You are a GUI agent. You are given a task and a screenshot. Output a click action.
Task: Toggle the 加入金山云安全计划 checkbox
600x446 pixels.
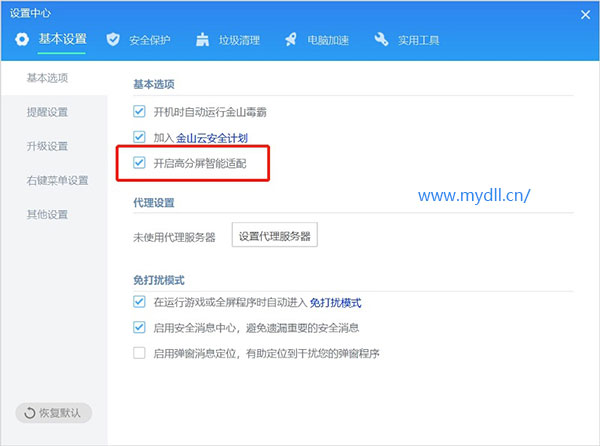(139, 137)
